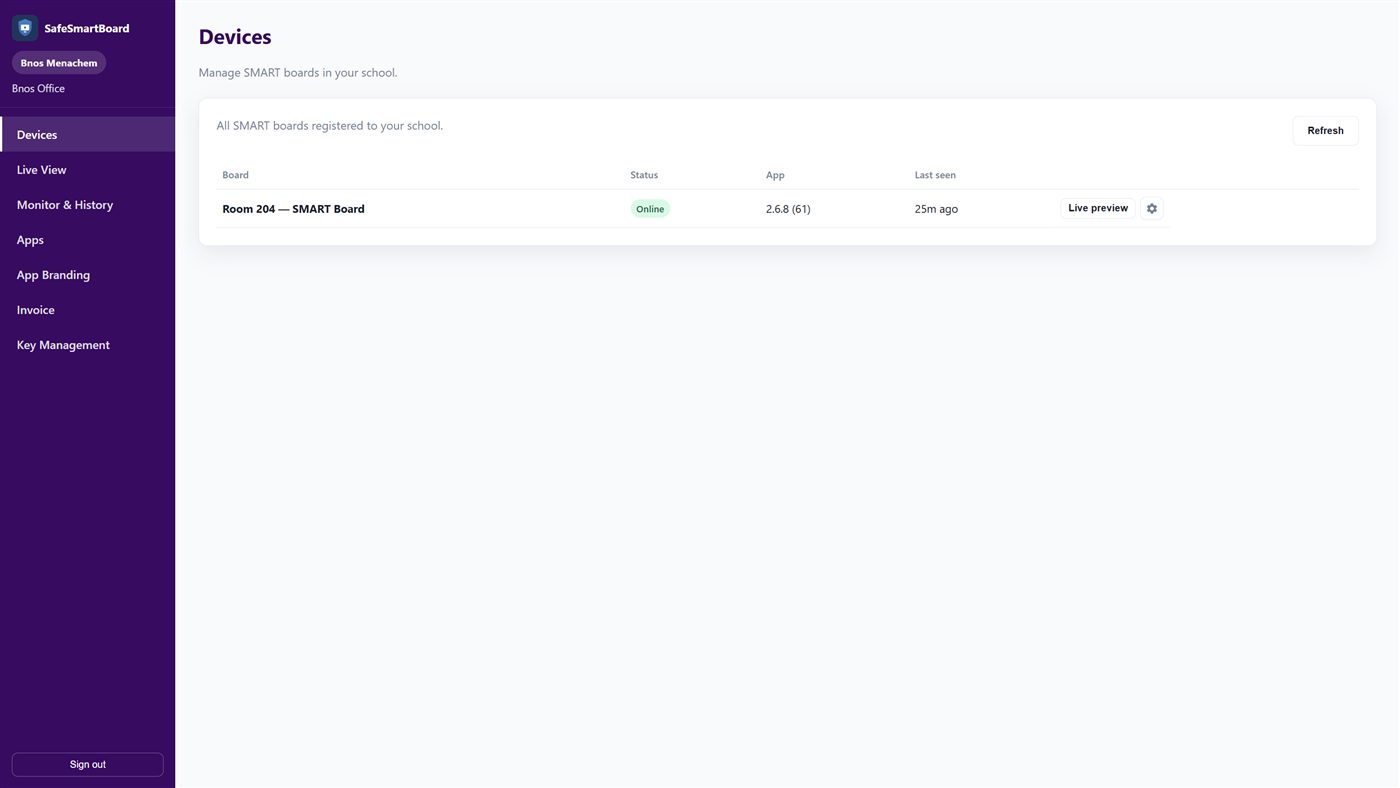Click the Bnos Office label
The height and width of the screenshot is (788, 1400).
[x=38, y=88]
